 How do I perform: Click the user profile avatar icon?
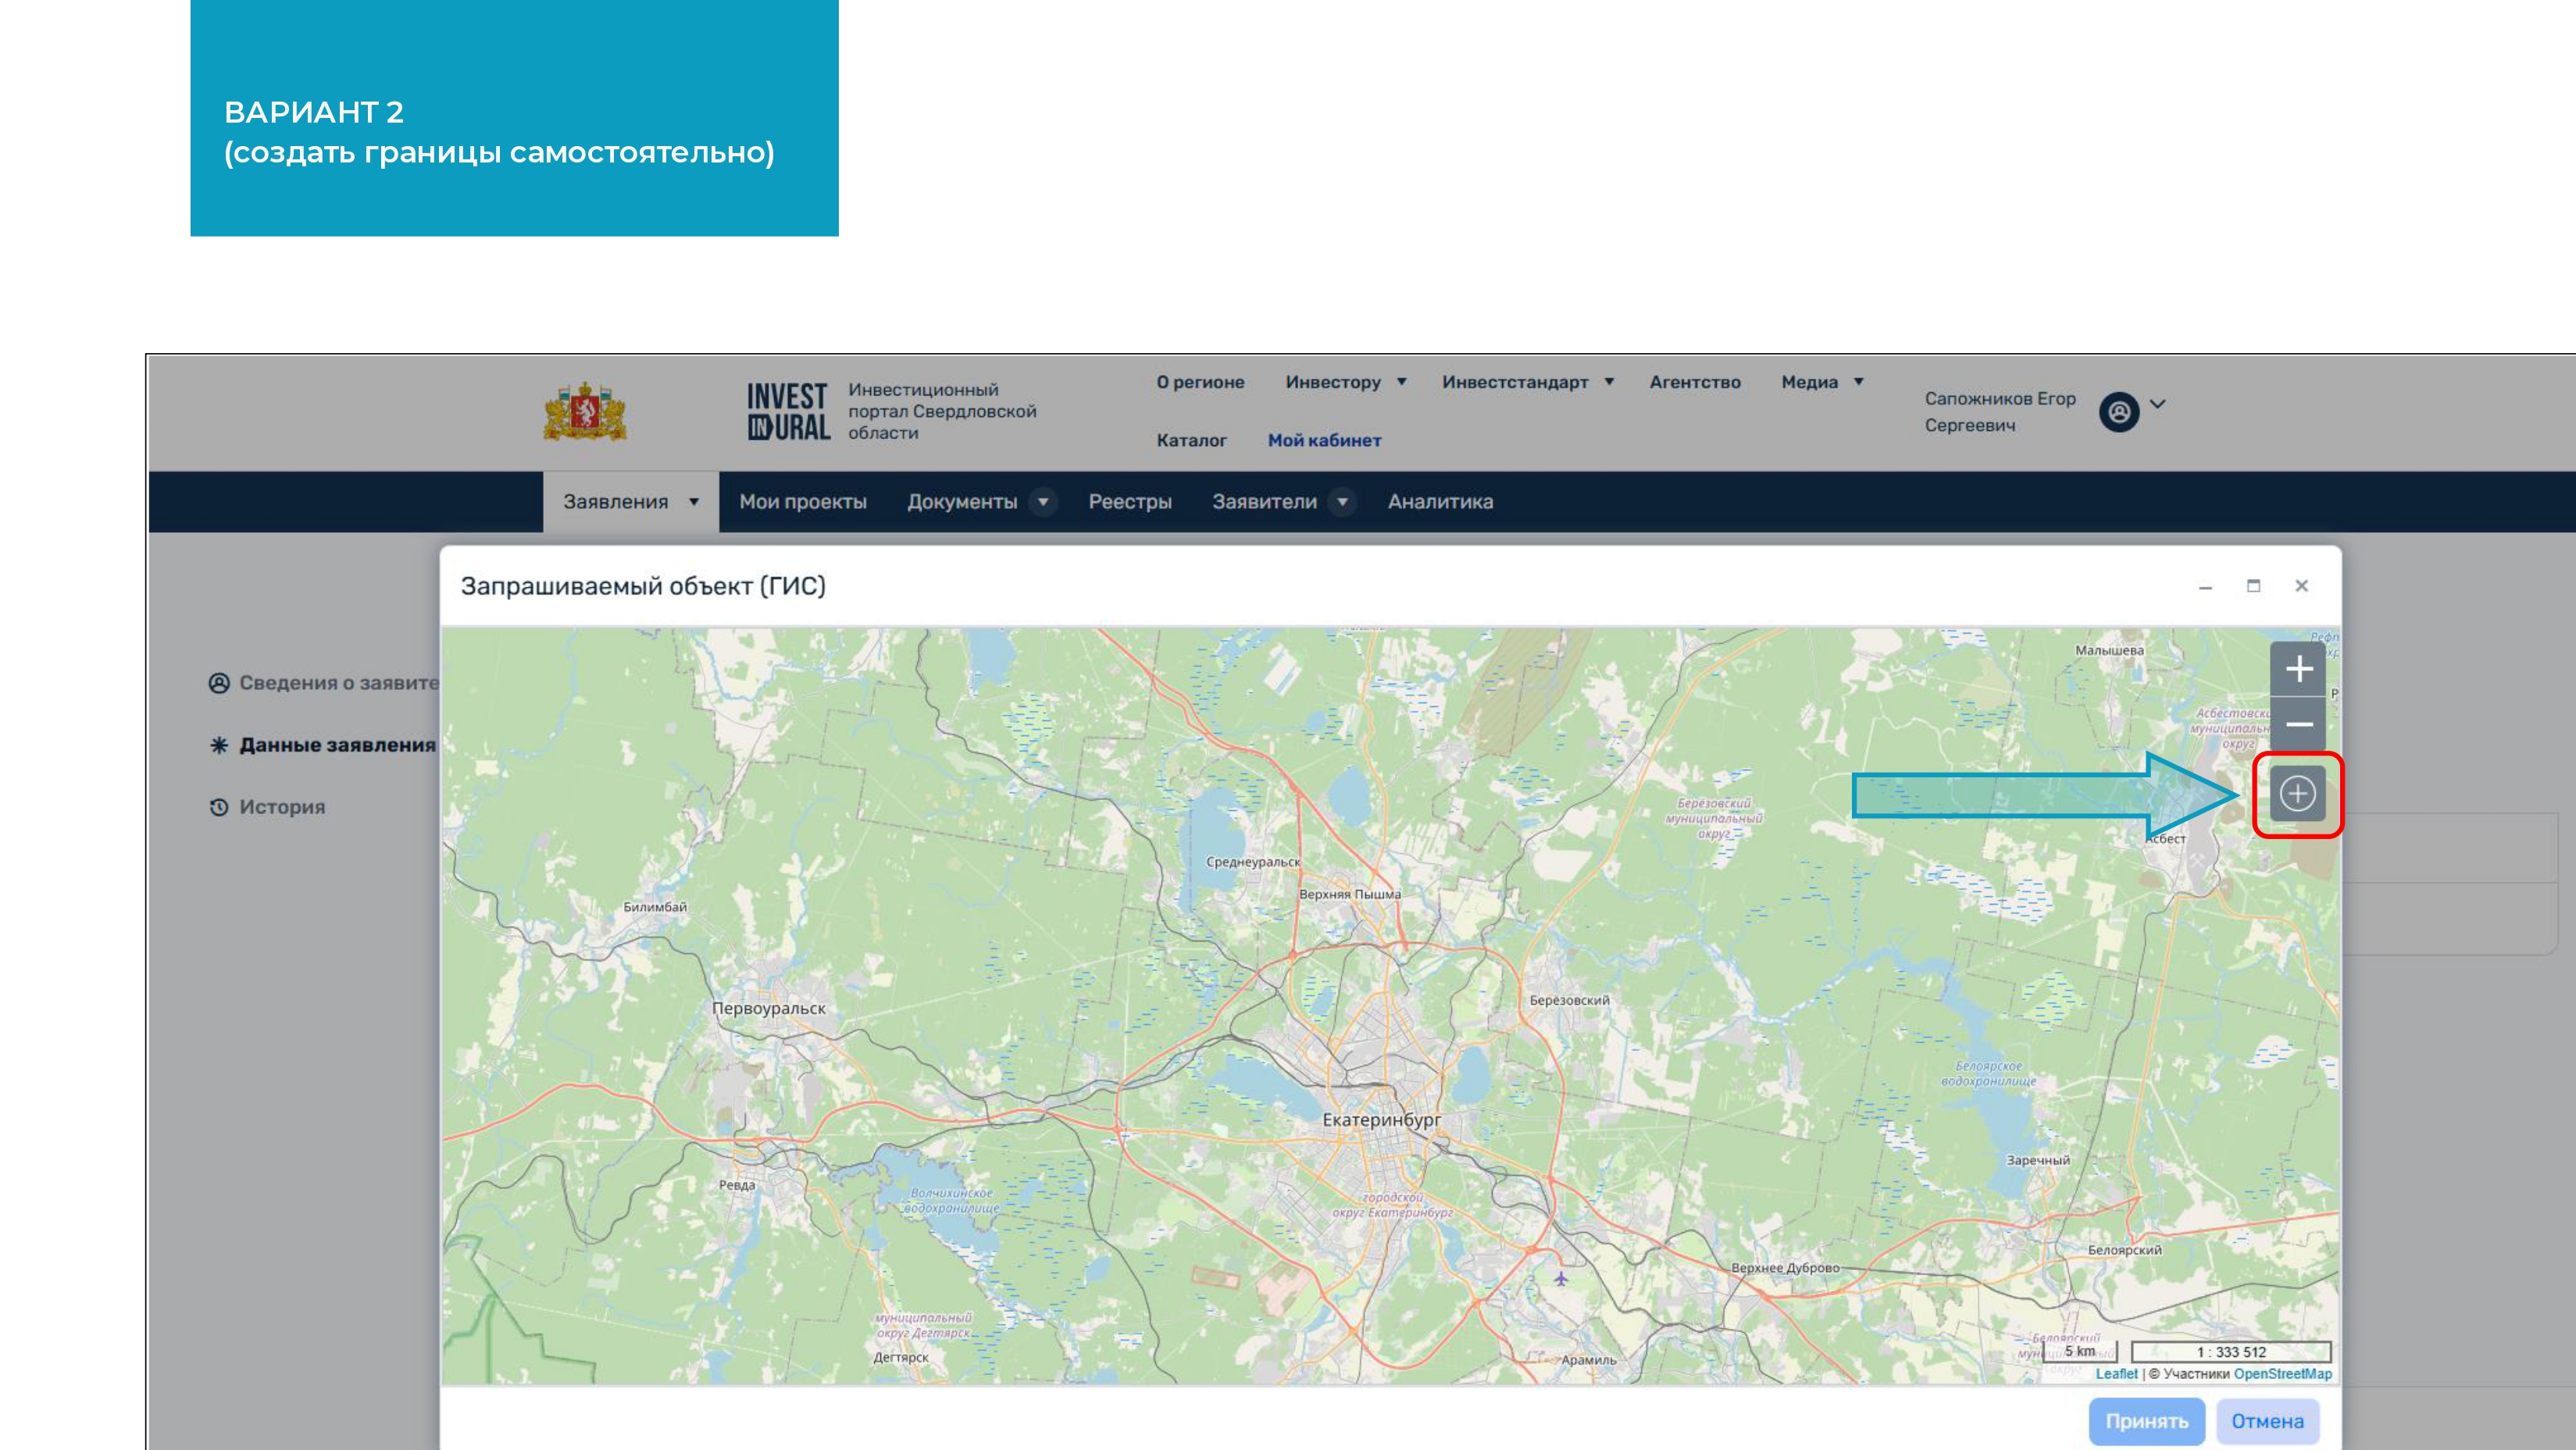pyautogui.click(x=2118, y=411)
